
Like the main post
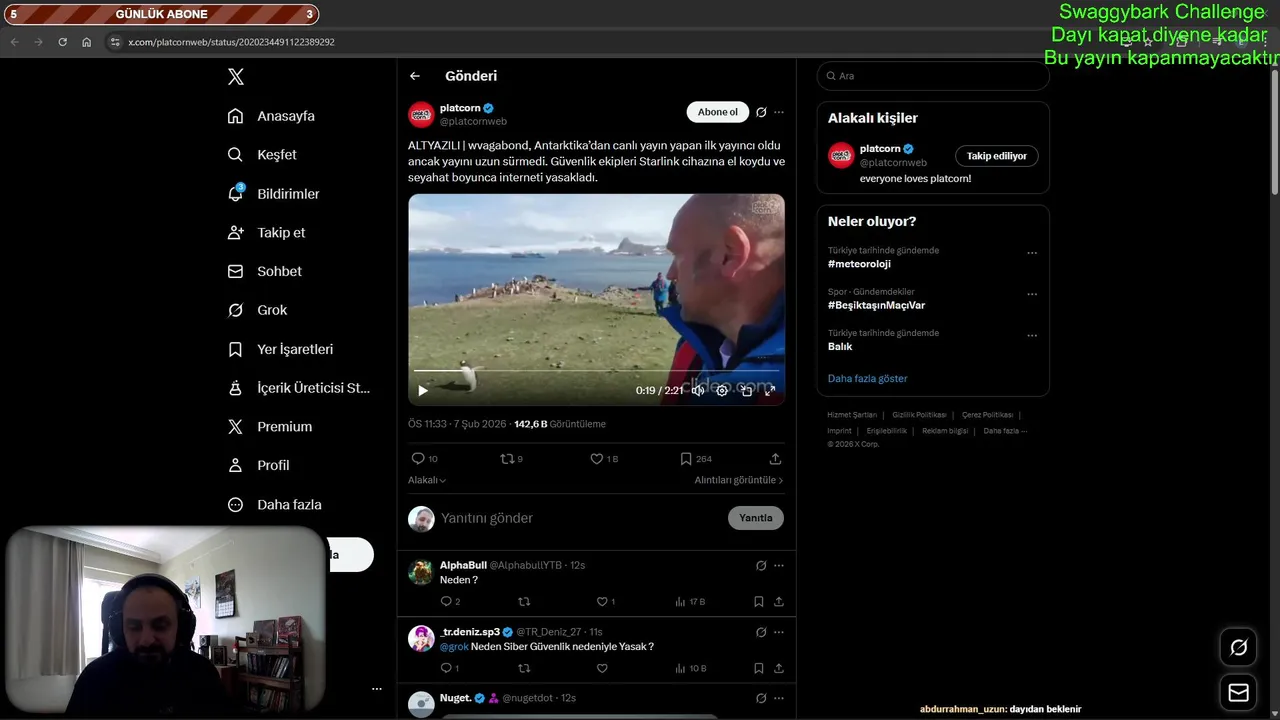[x=604, y=459]
